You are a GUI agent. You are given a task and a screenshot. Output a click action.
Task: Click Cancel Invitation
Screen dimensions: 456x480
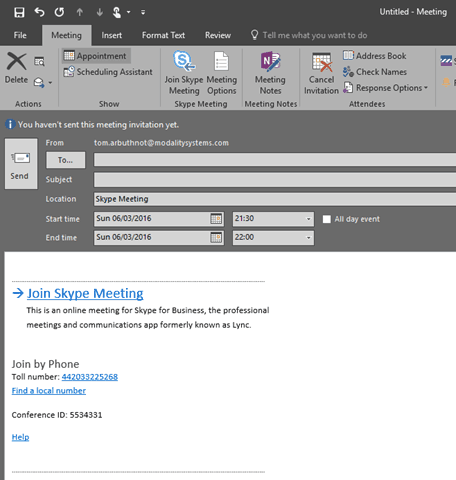coord(321,73)
